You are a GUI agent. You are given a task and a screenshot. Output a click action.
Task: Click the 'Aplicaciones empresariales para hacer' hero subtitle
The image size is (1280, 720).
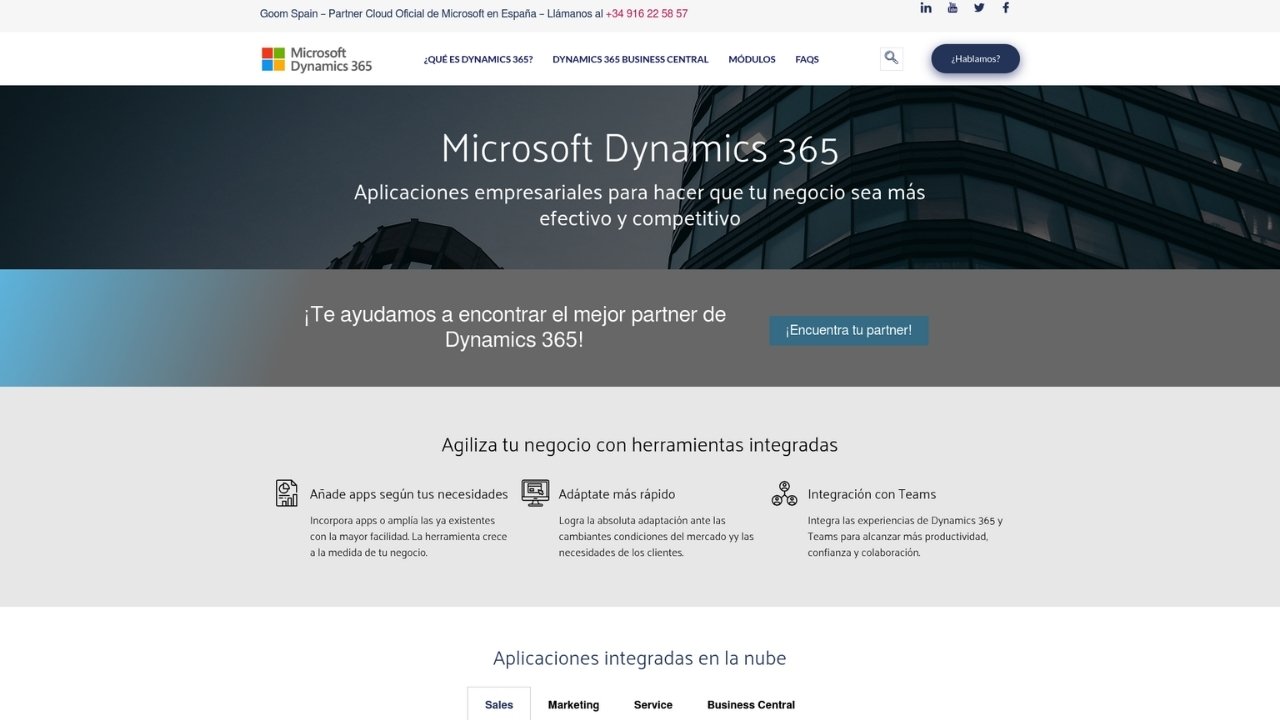pyautogui.click(x=640, y=205)
